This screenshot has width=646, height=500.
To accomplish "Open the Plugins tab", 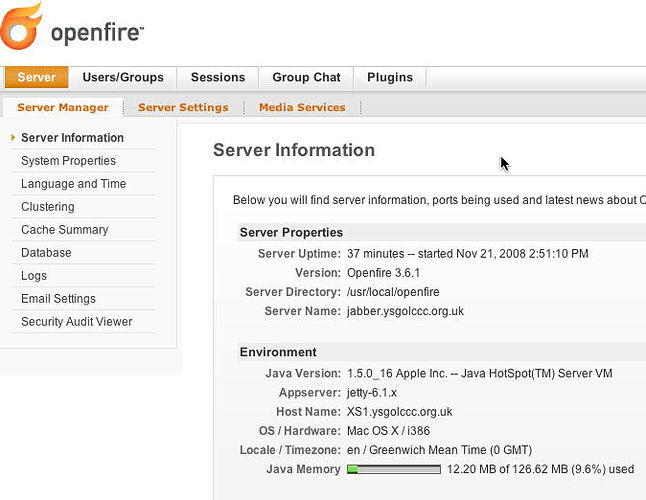I will (390, 77).
